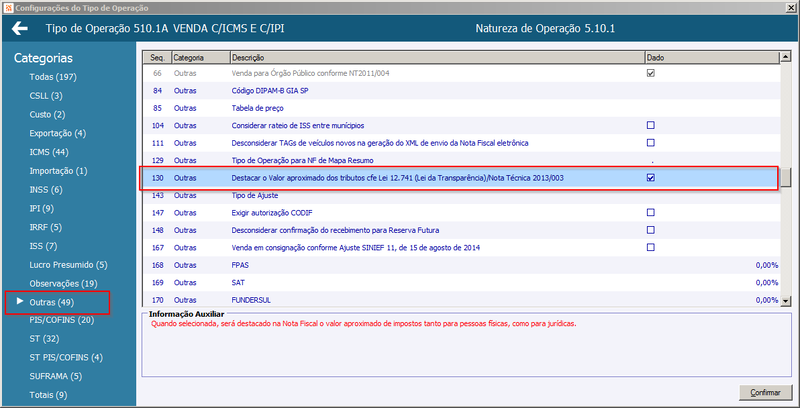Toggle Desconsiderar TAGs de veículos novos checkbox
The height and width of the screenshot is (408, 800).
coord(651,143)
